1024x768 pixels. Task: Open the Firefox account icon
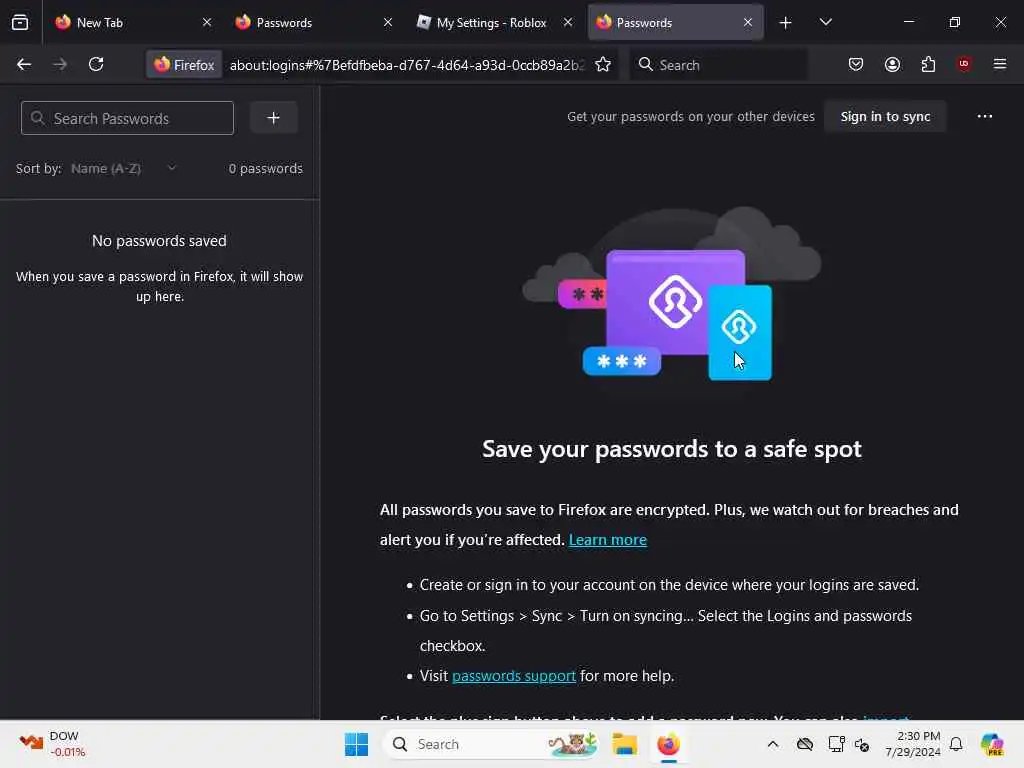[892, 65]
